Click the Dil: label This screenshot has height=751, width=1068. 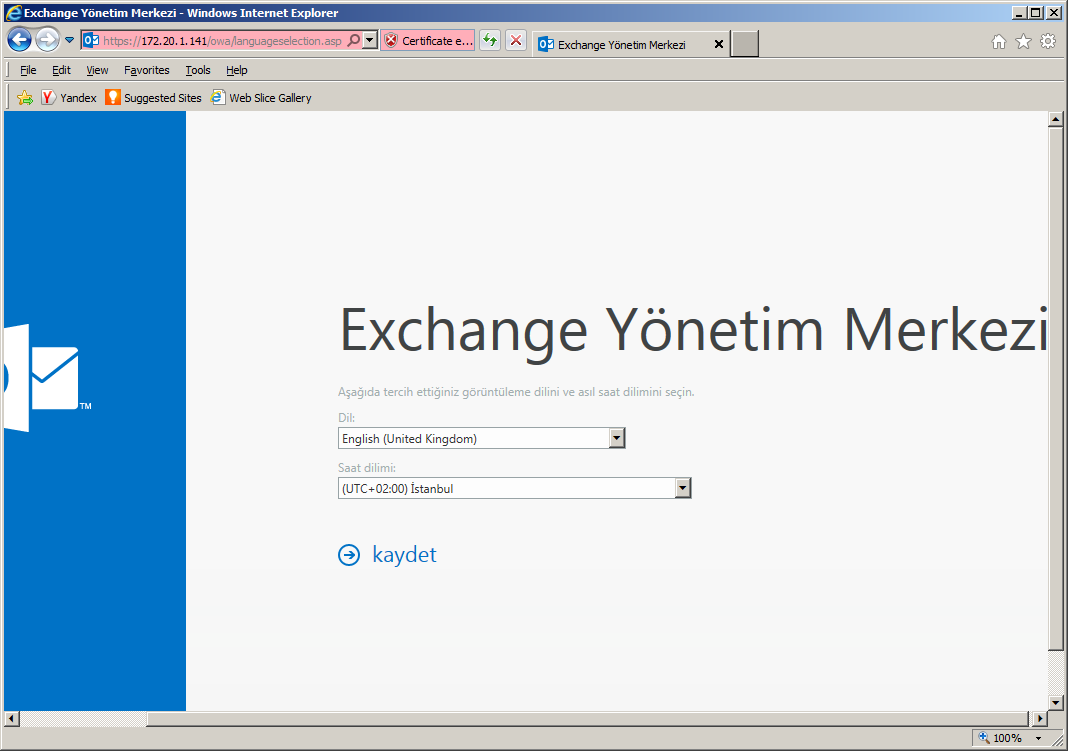[347, 417]
